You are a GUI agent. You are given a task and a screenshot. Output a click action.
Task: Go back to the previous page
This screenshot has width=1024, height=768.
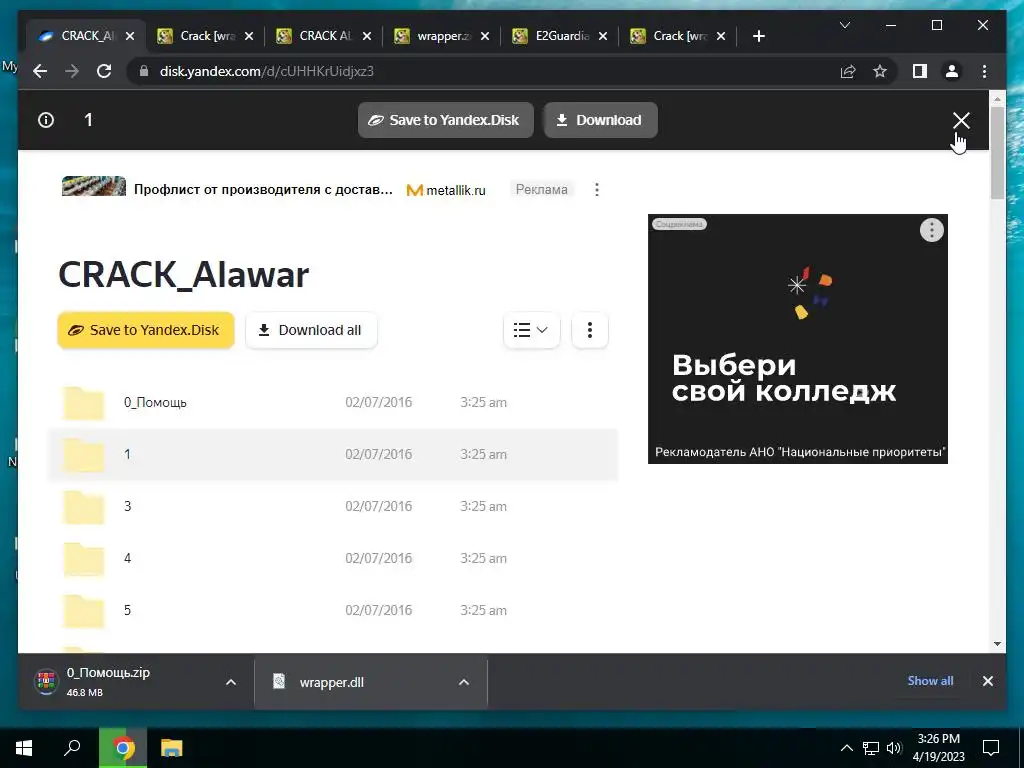coord(40,71)
